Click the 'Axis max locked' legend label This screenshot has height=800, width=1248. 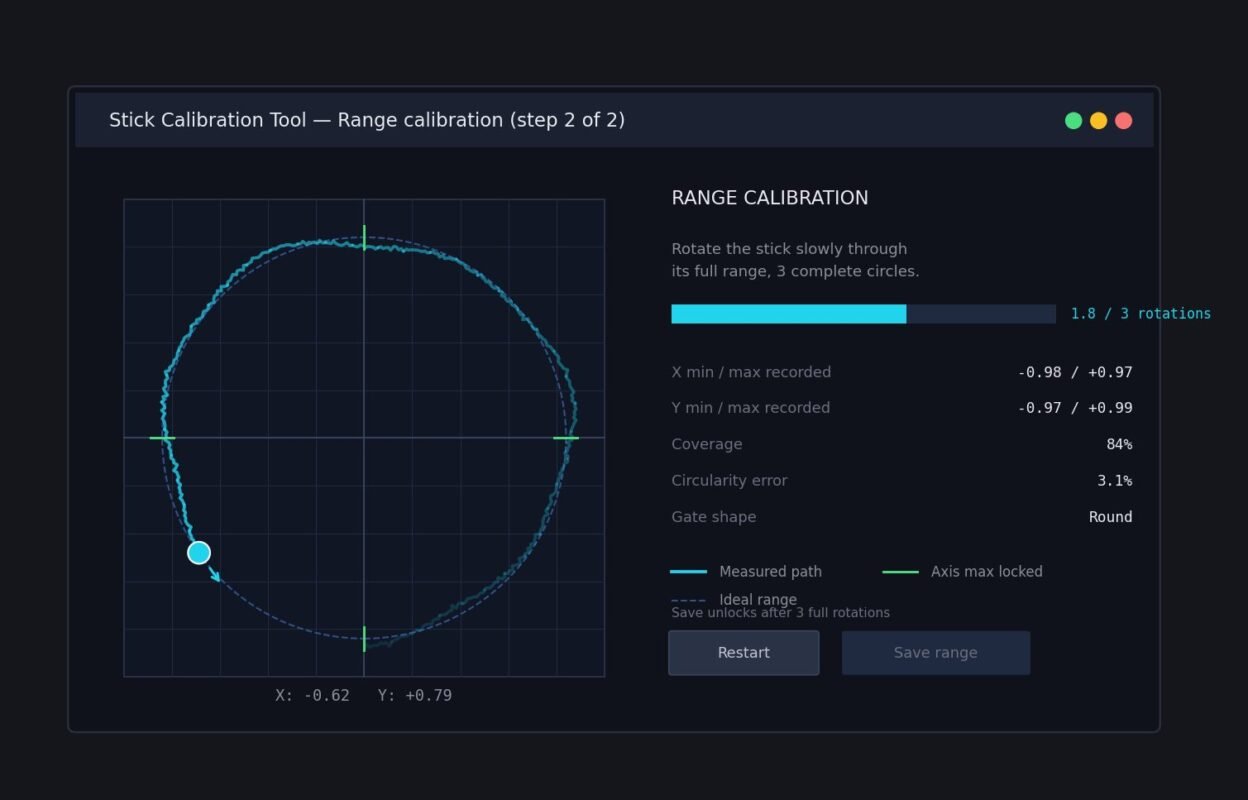pos(987,572)
